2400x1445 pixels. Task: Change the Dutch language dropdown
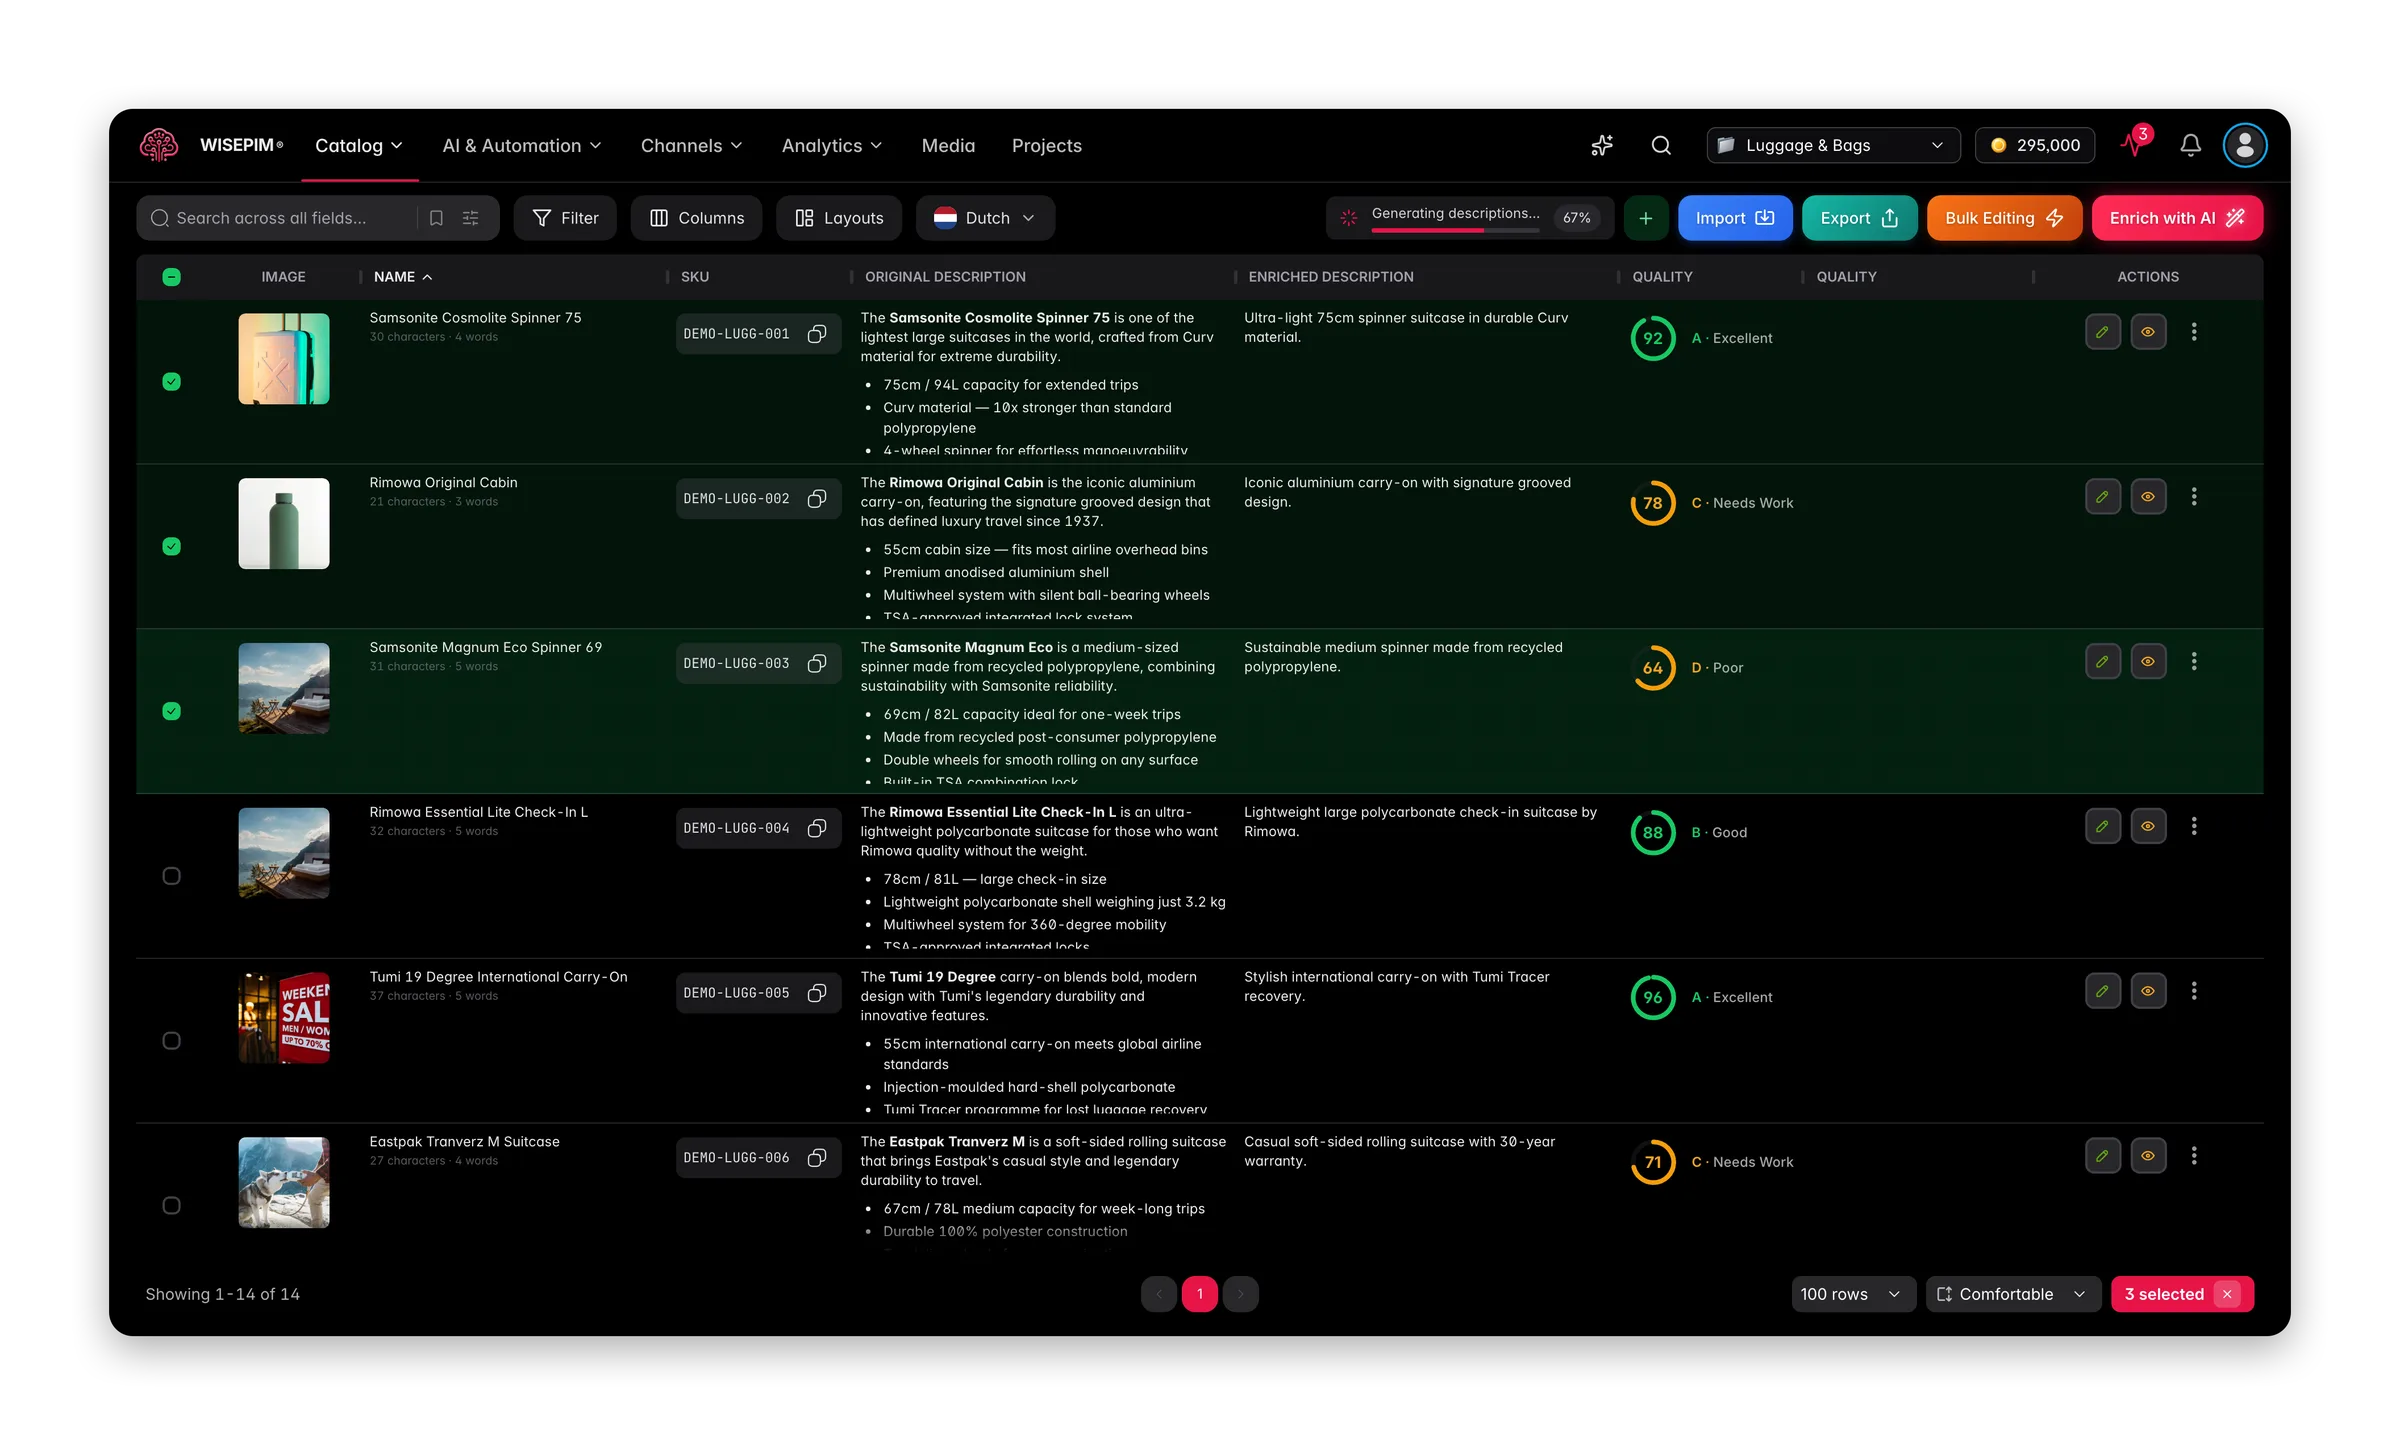pos(985,218)
